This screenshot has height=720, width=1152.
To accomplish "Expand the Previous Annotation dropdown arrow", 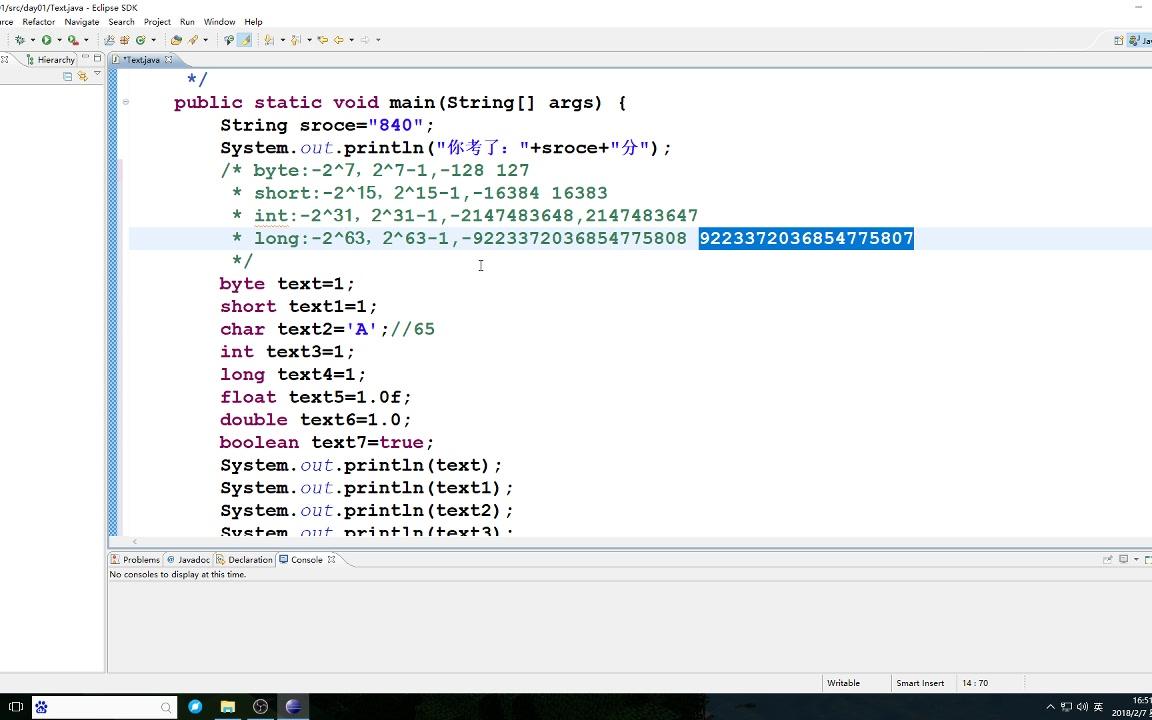I will coord(309,40).
